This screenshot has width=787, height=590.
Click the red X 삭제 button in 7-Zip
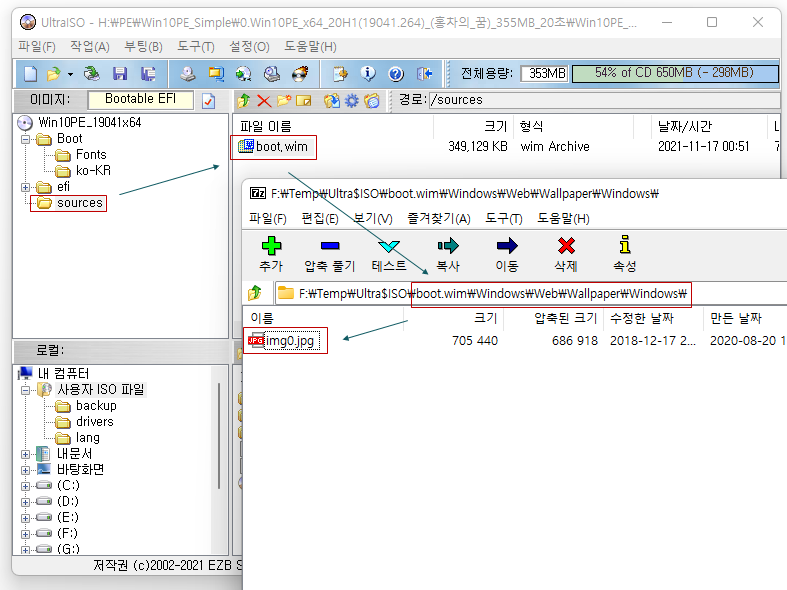click(566, 254)
